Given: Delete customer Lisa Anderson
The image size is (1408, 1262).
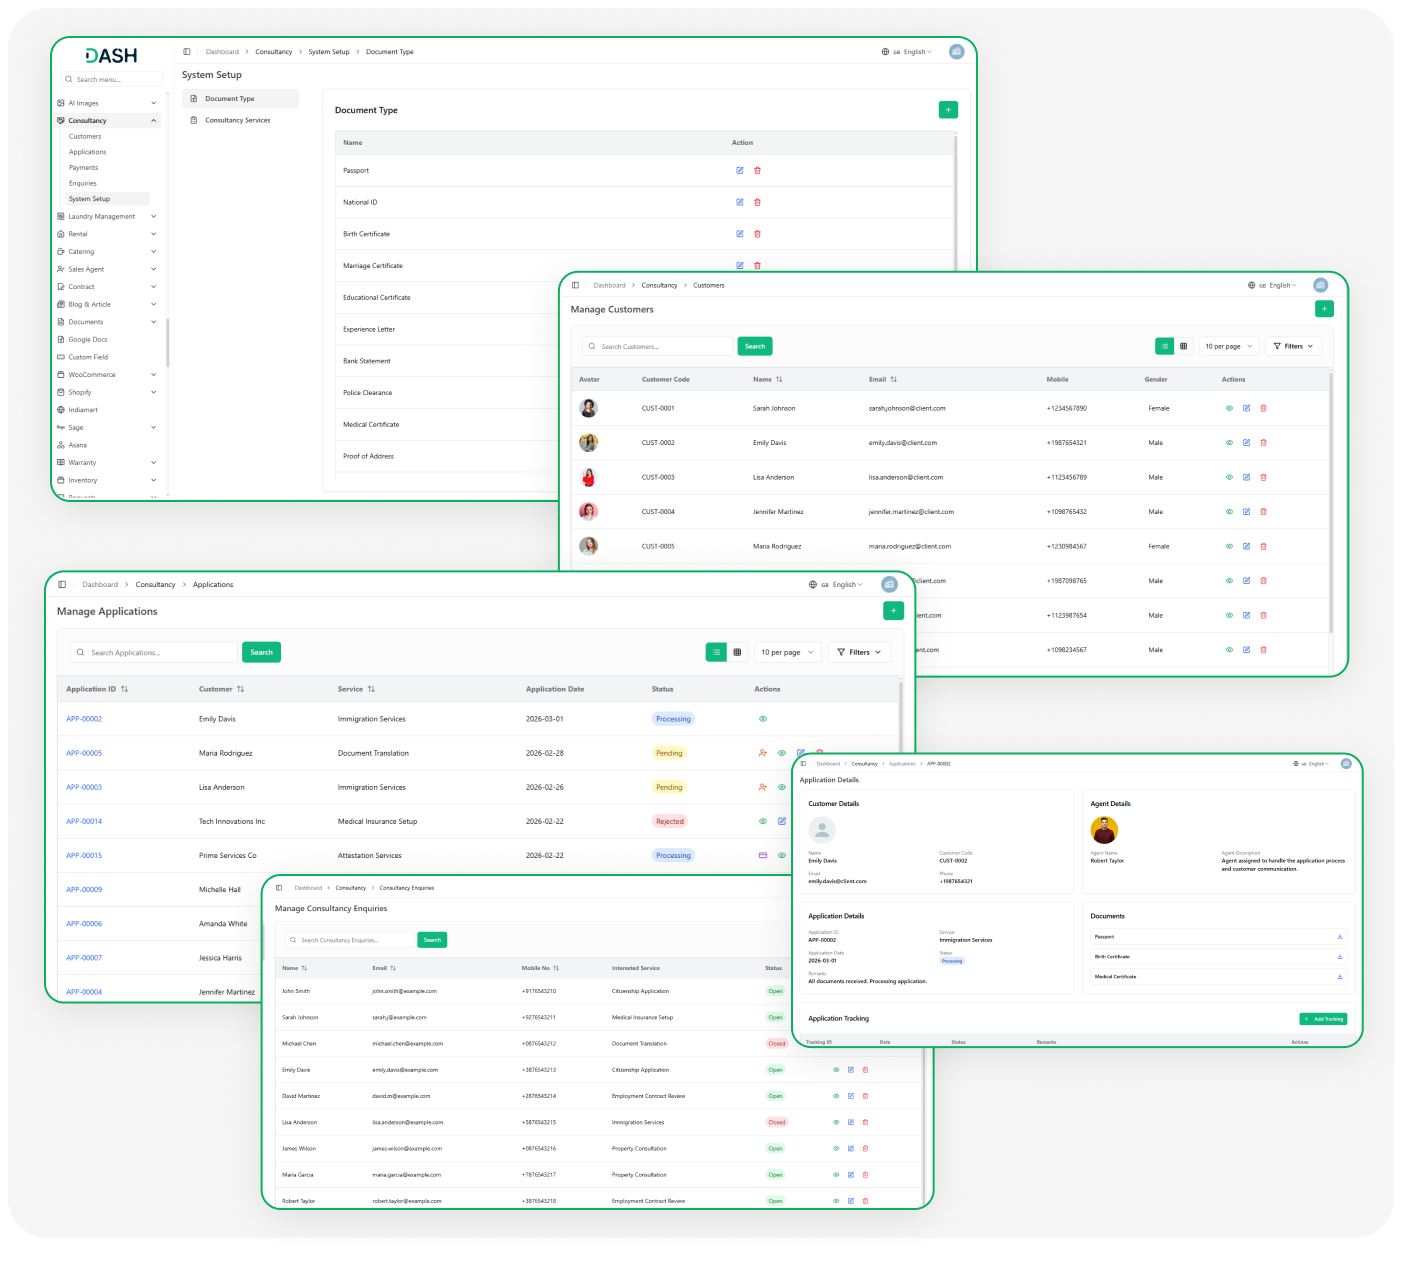Looking at the screenshot, I should click(1263, 477).
